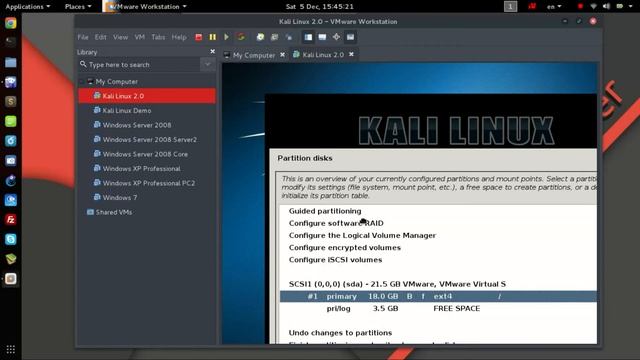Open the Edit menu
The width and height of the screenshot is (640, 360).
tap(100, 37)
